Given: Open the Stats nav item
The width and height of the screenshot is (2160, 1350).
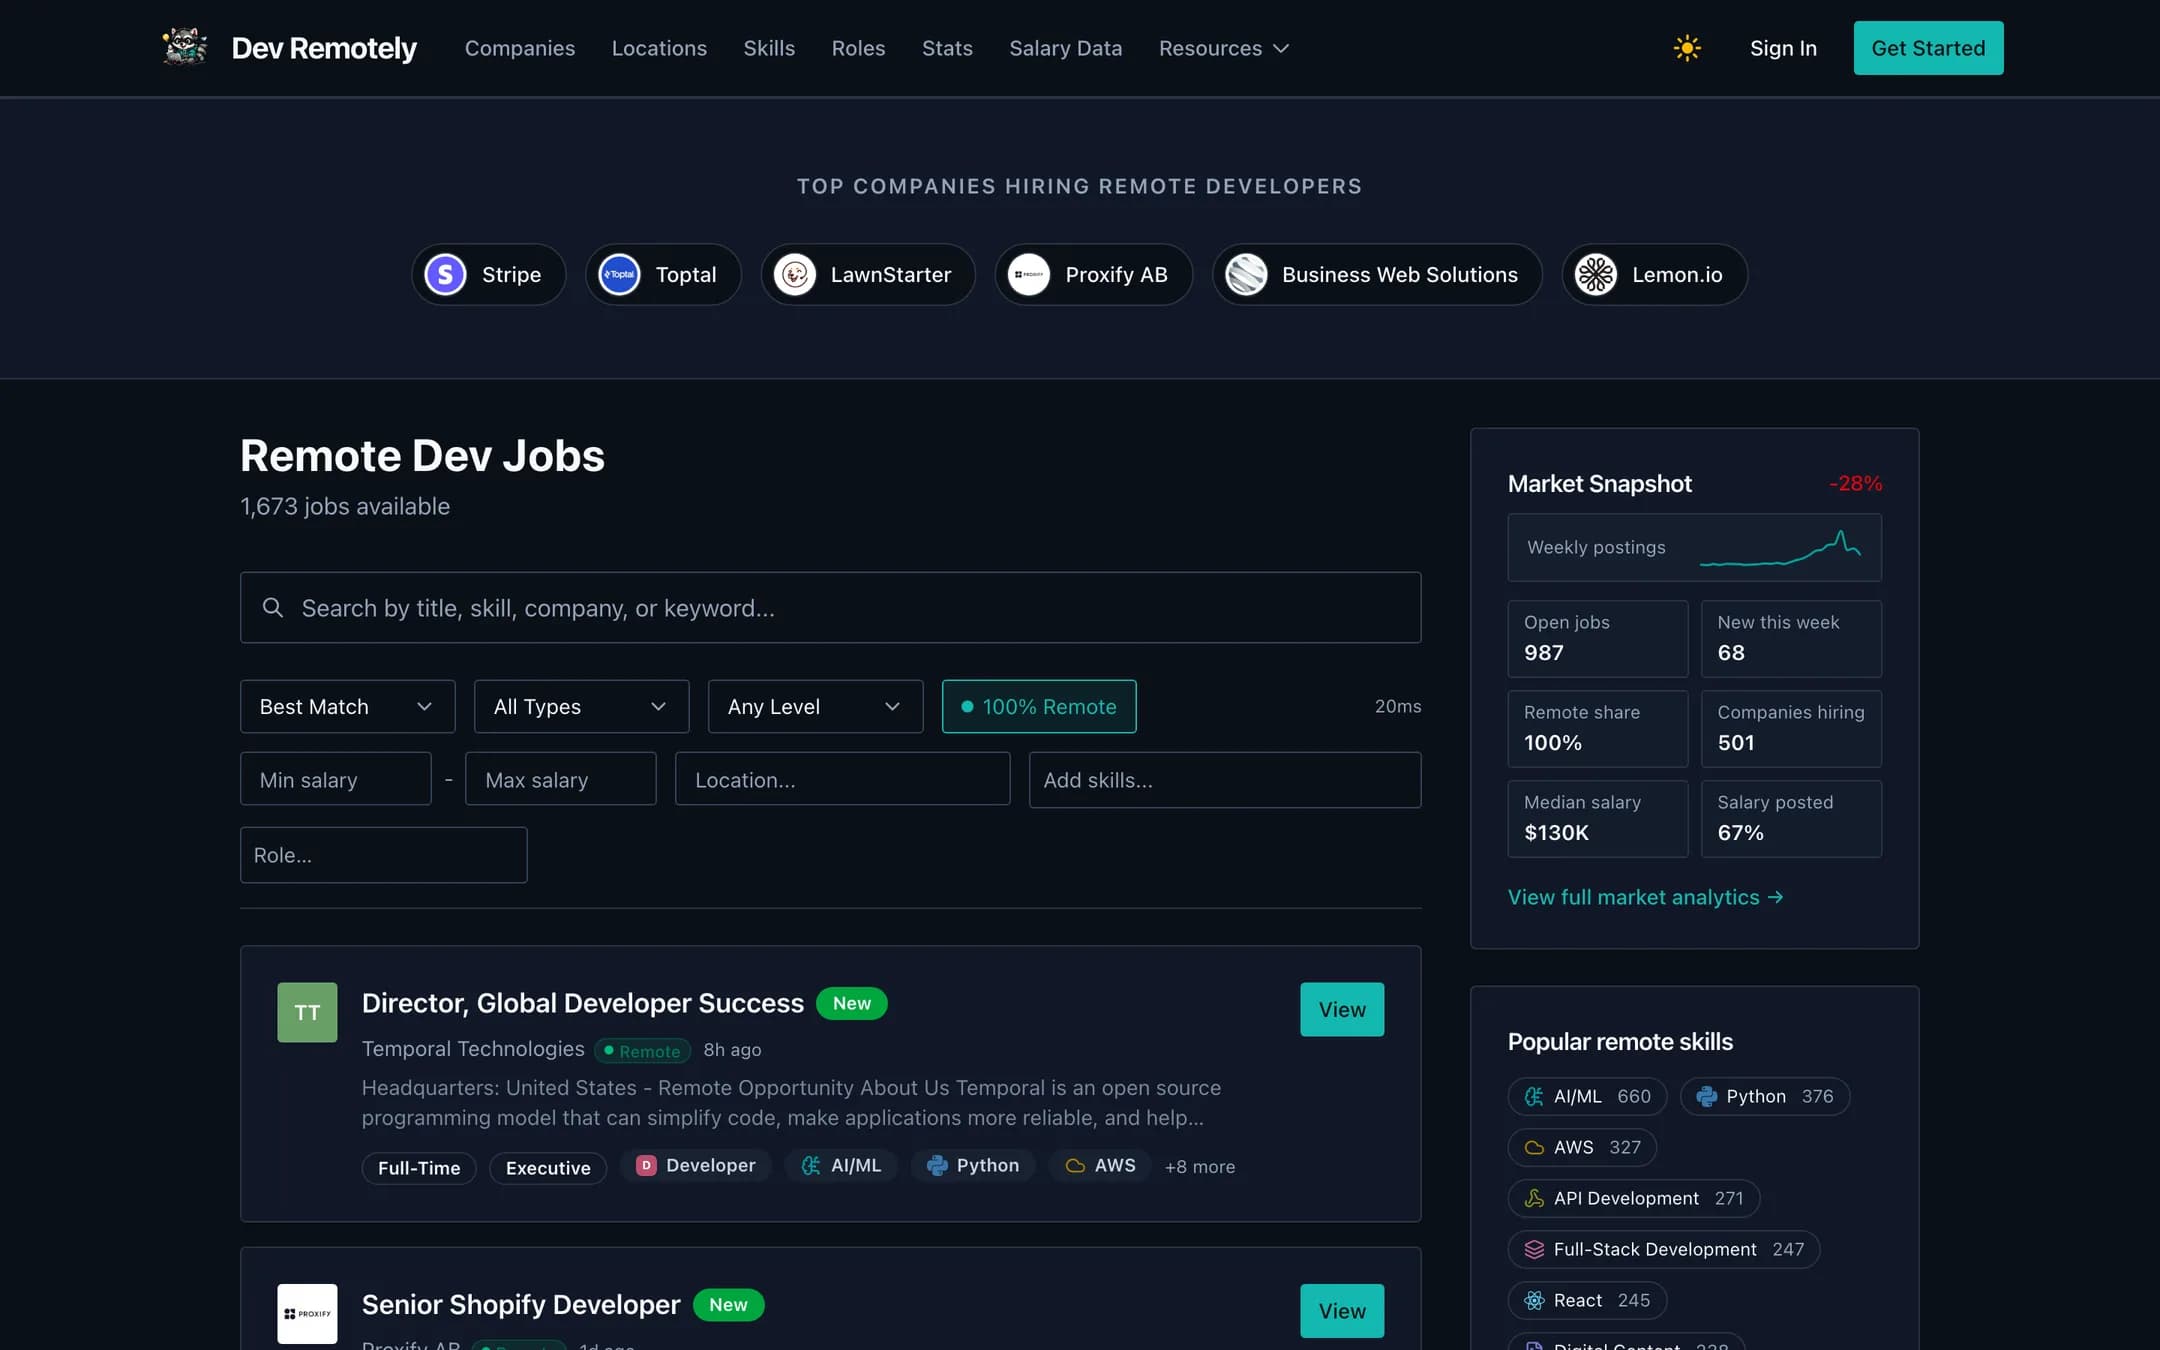Looking at the screenshot, I should click(x=946, y=48).
